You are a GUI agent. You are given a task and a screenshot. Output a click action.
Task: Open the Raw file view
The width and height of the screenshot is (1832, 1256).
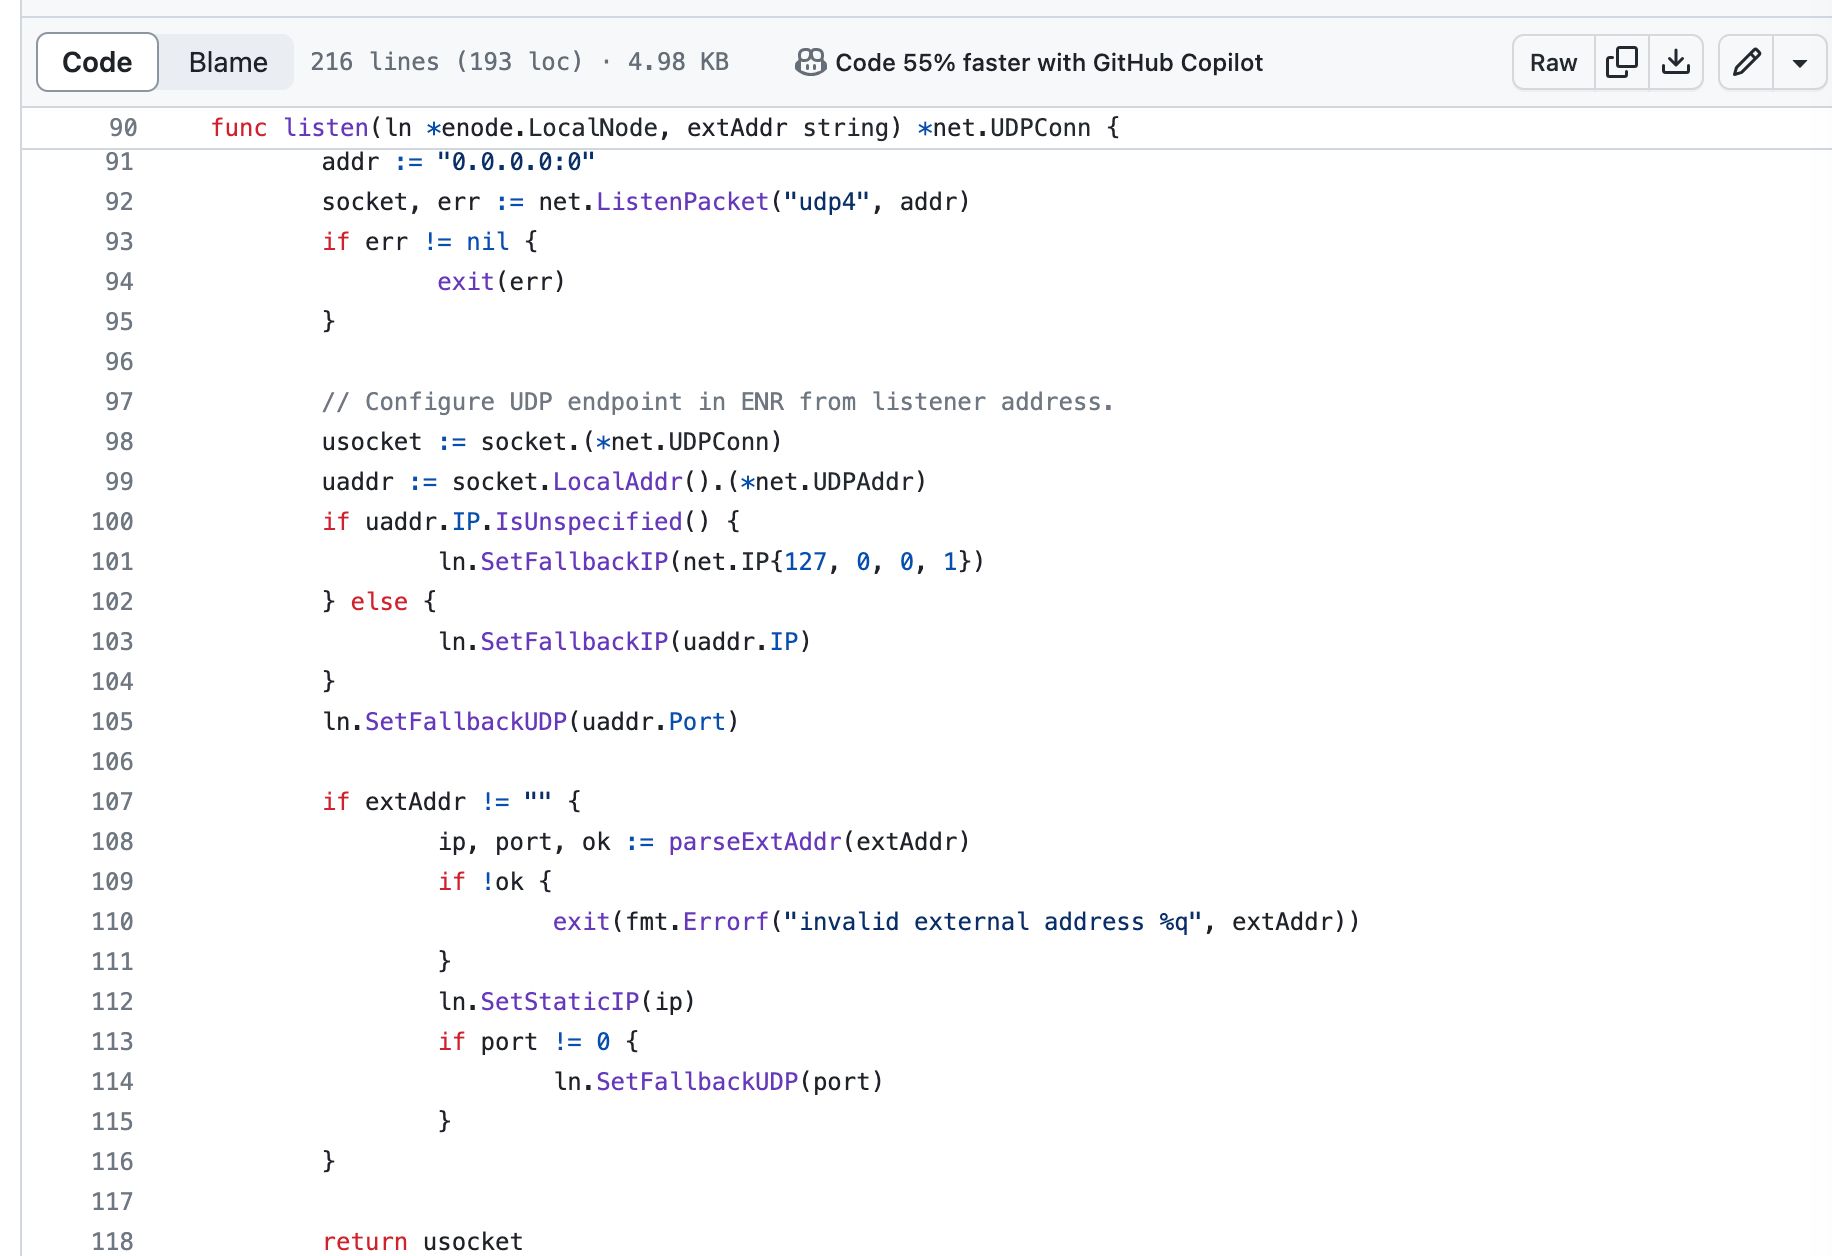pos(1553,62)
